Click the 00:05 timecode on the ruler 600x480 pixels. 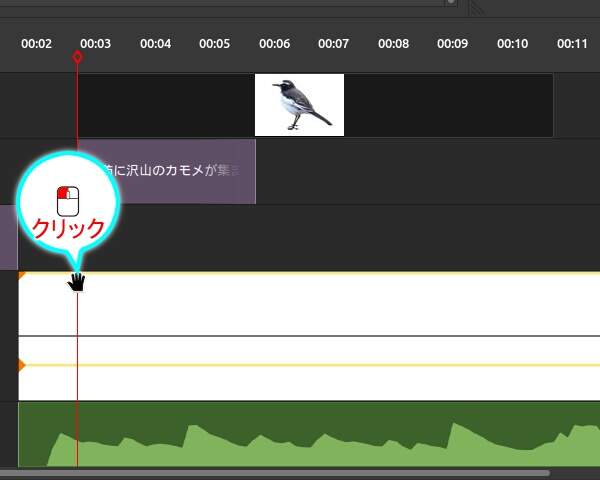(215, 44)
